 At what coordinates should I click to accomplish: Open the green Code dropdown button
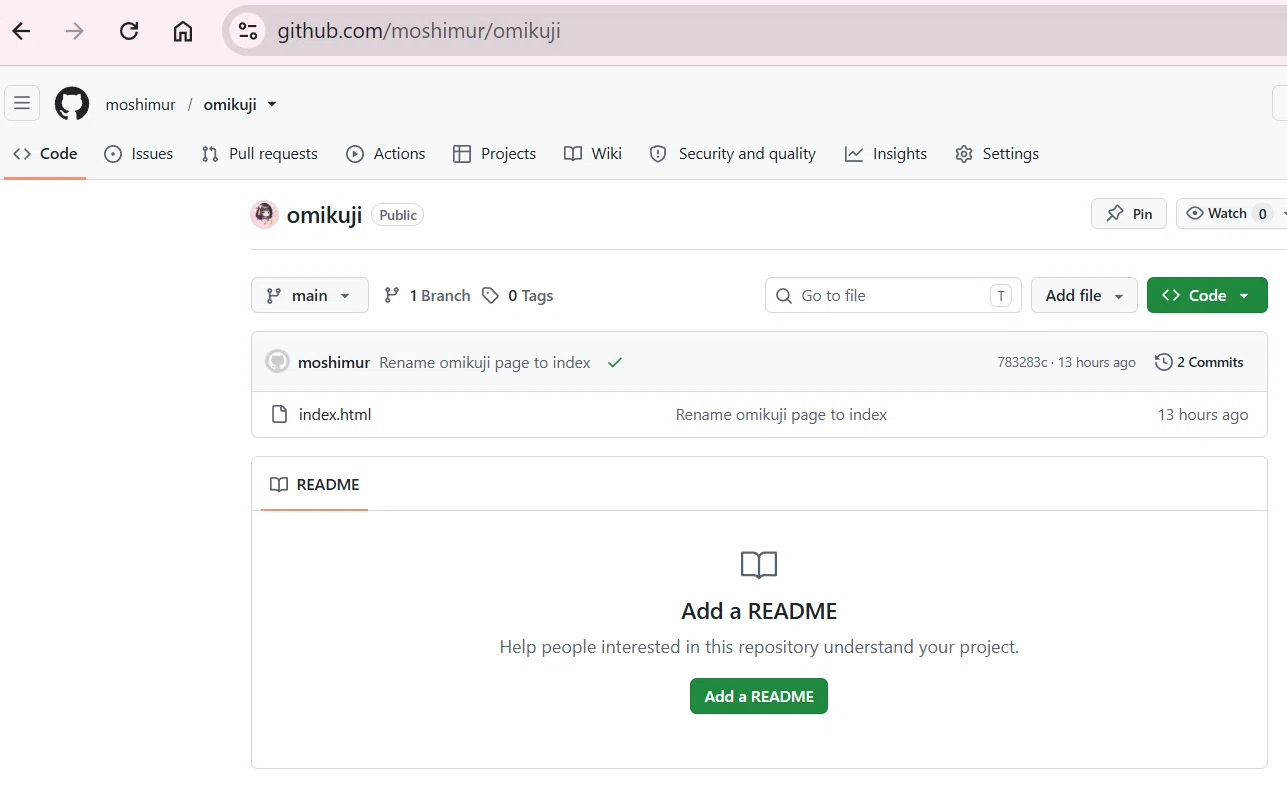(x=1207, y=295)
